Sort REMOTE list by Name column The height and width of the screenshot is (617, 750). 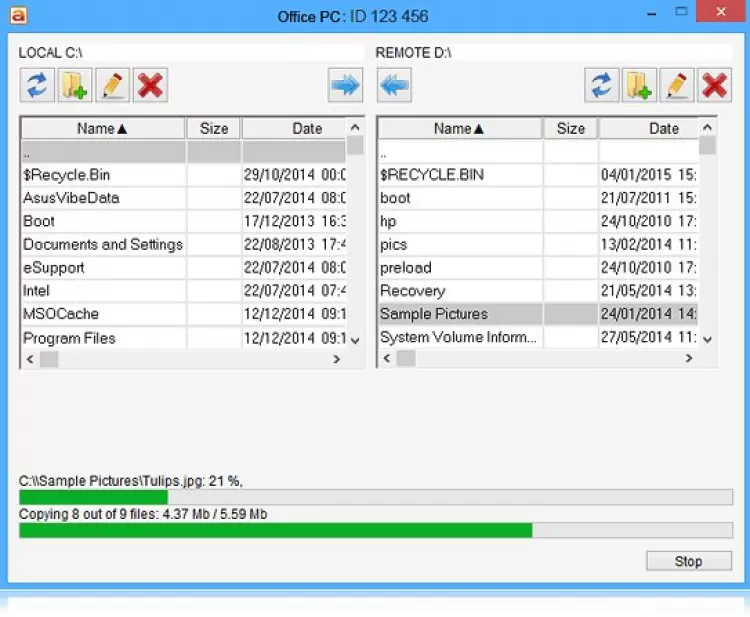[x=460, y=128]
